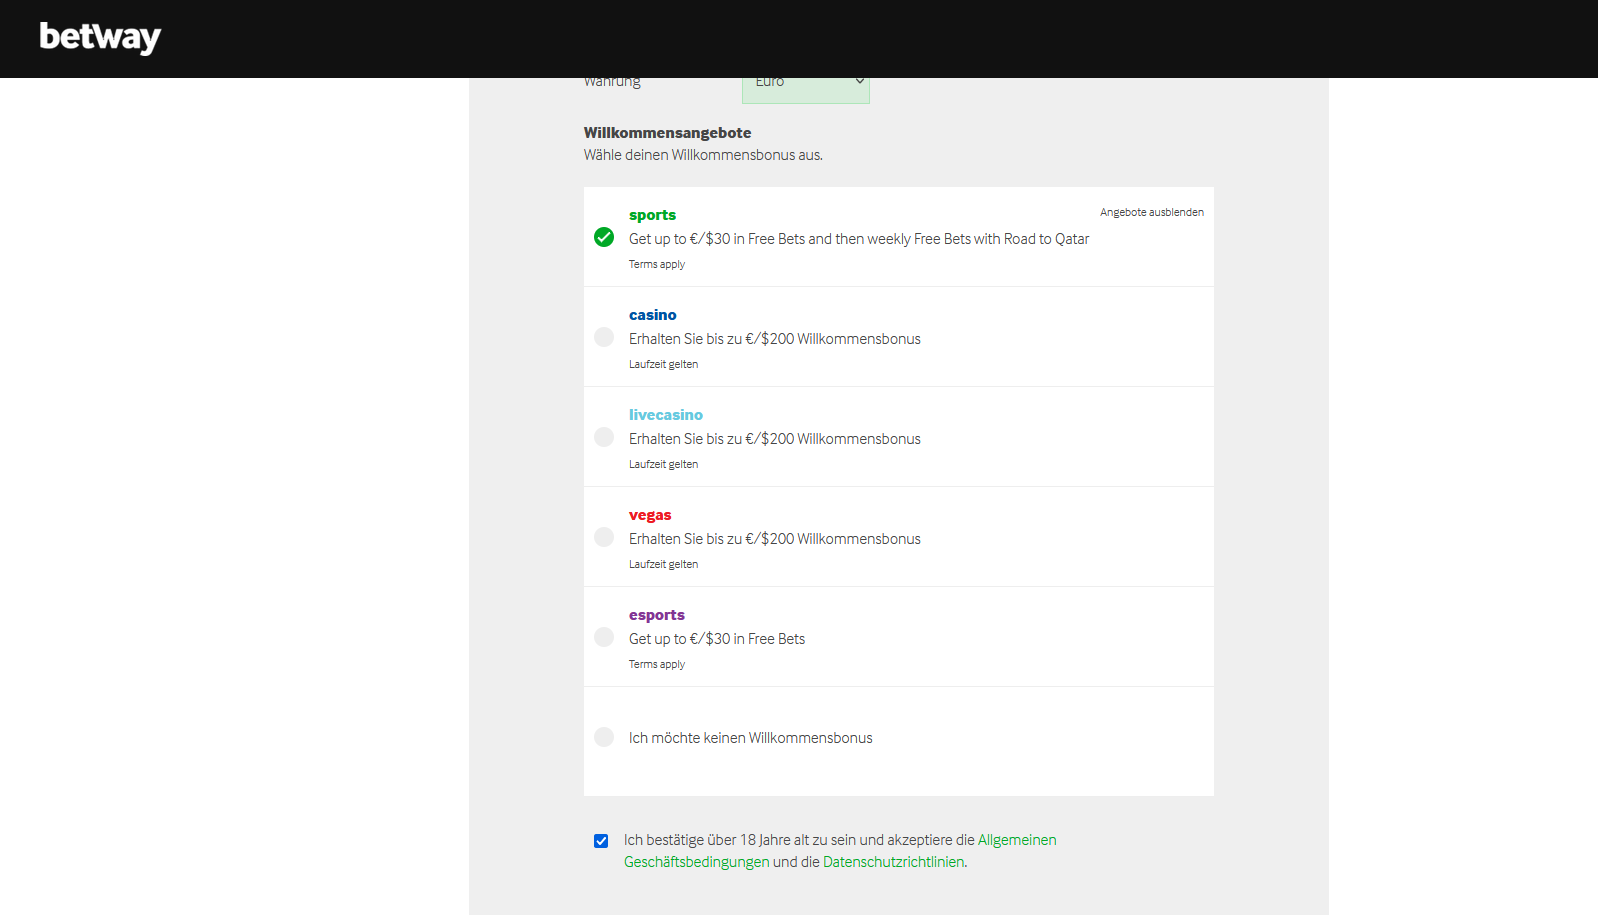
Task: Click the casino €/$200 Willkommensbonus description
Action: [x=775, y=339]
